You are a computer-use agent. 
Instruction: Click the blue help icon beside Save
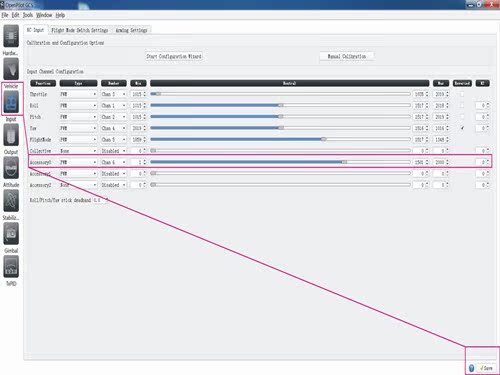471,368
